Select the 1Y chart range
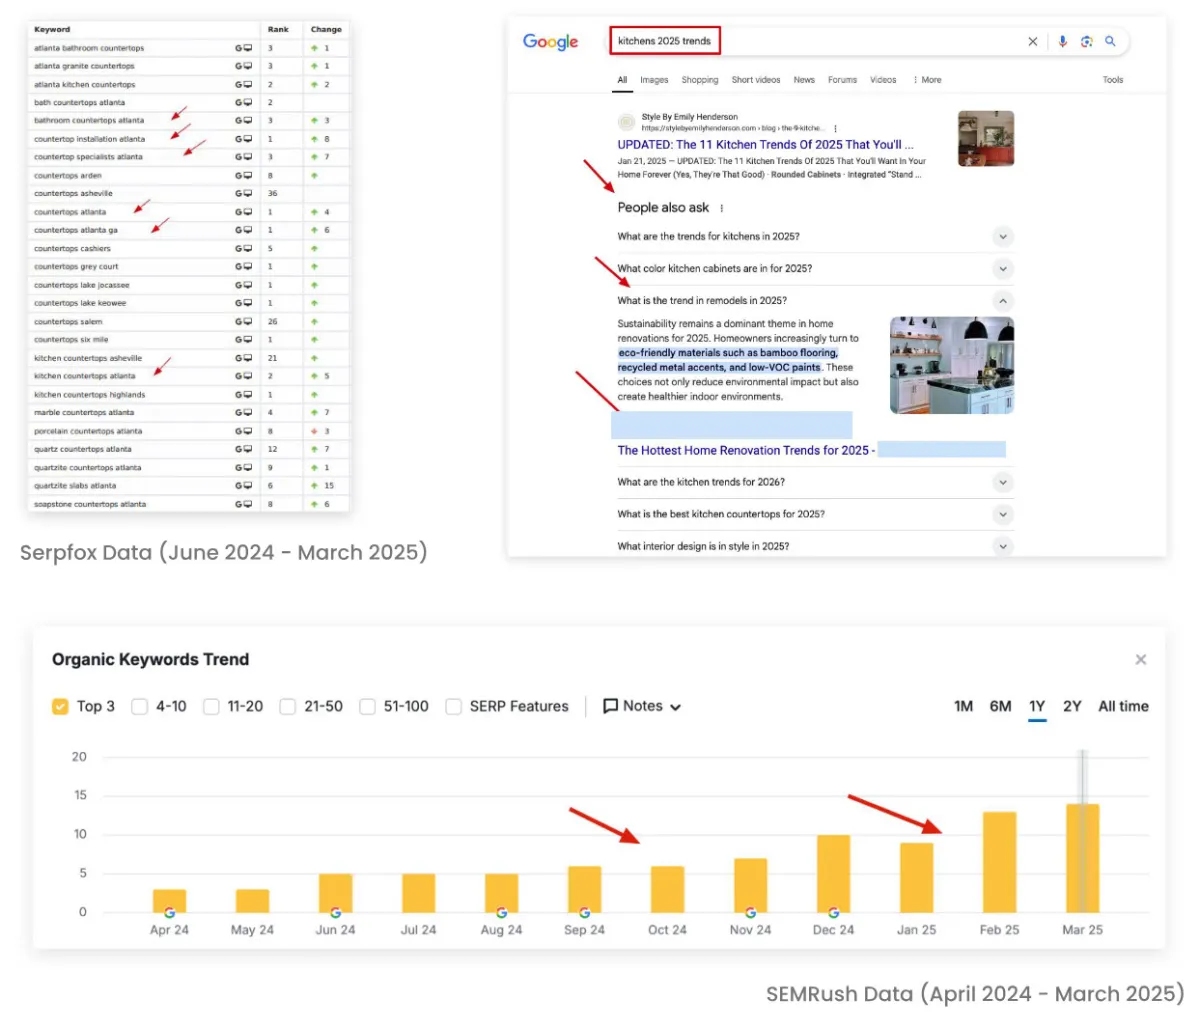This screenshot has height=1027, width=1200. pyautogui.click(x=1037, y=706)
